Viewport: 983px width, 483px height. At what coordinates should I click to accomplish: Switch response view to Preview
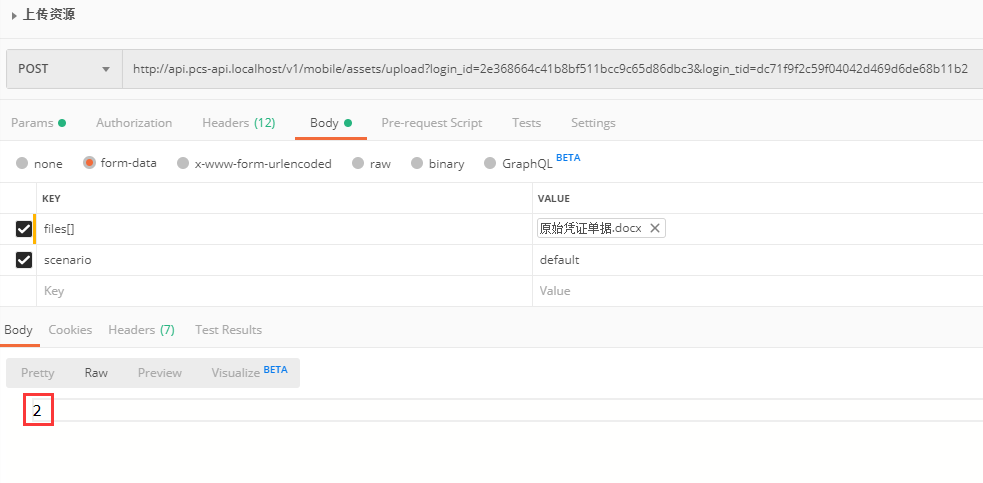tap(160, 373)
